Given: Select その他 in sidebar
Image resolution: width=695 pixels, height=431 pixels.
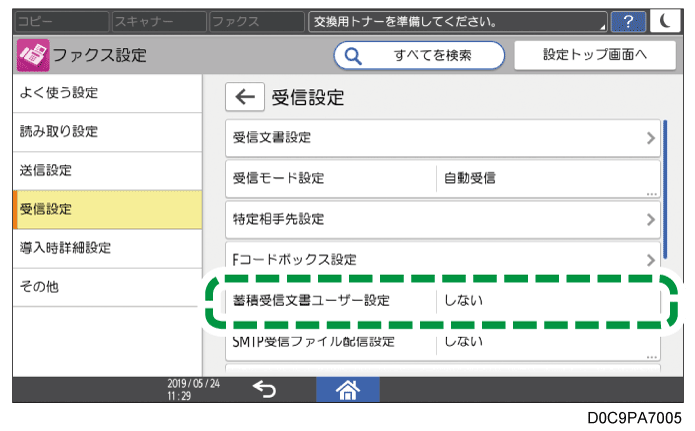Looking at the screenshot, I should point(107,287).
